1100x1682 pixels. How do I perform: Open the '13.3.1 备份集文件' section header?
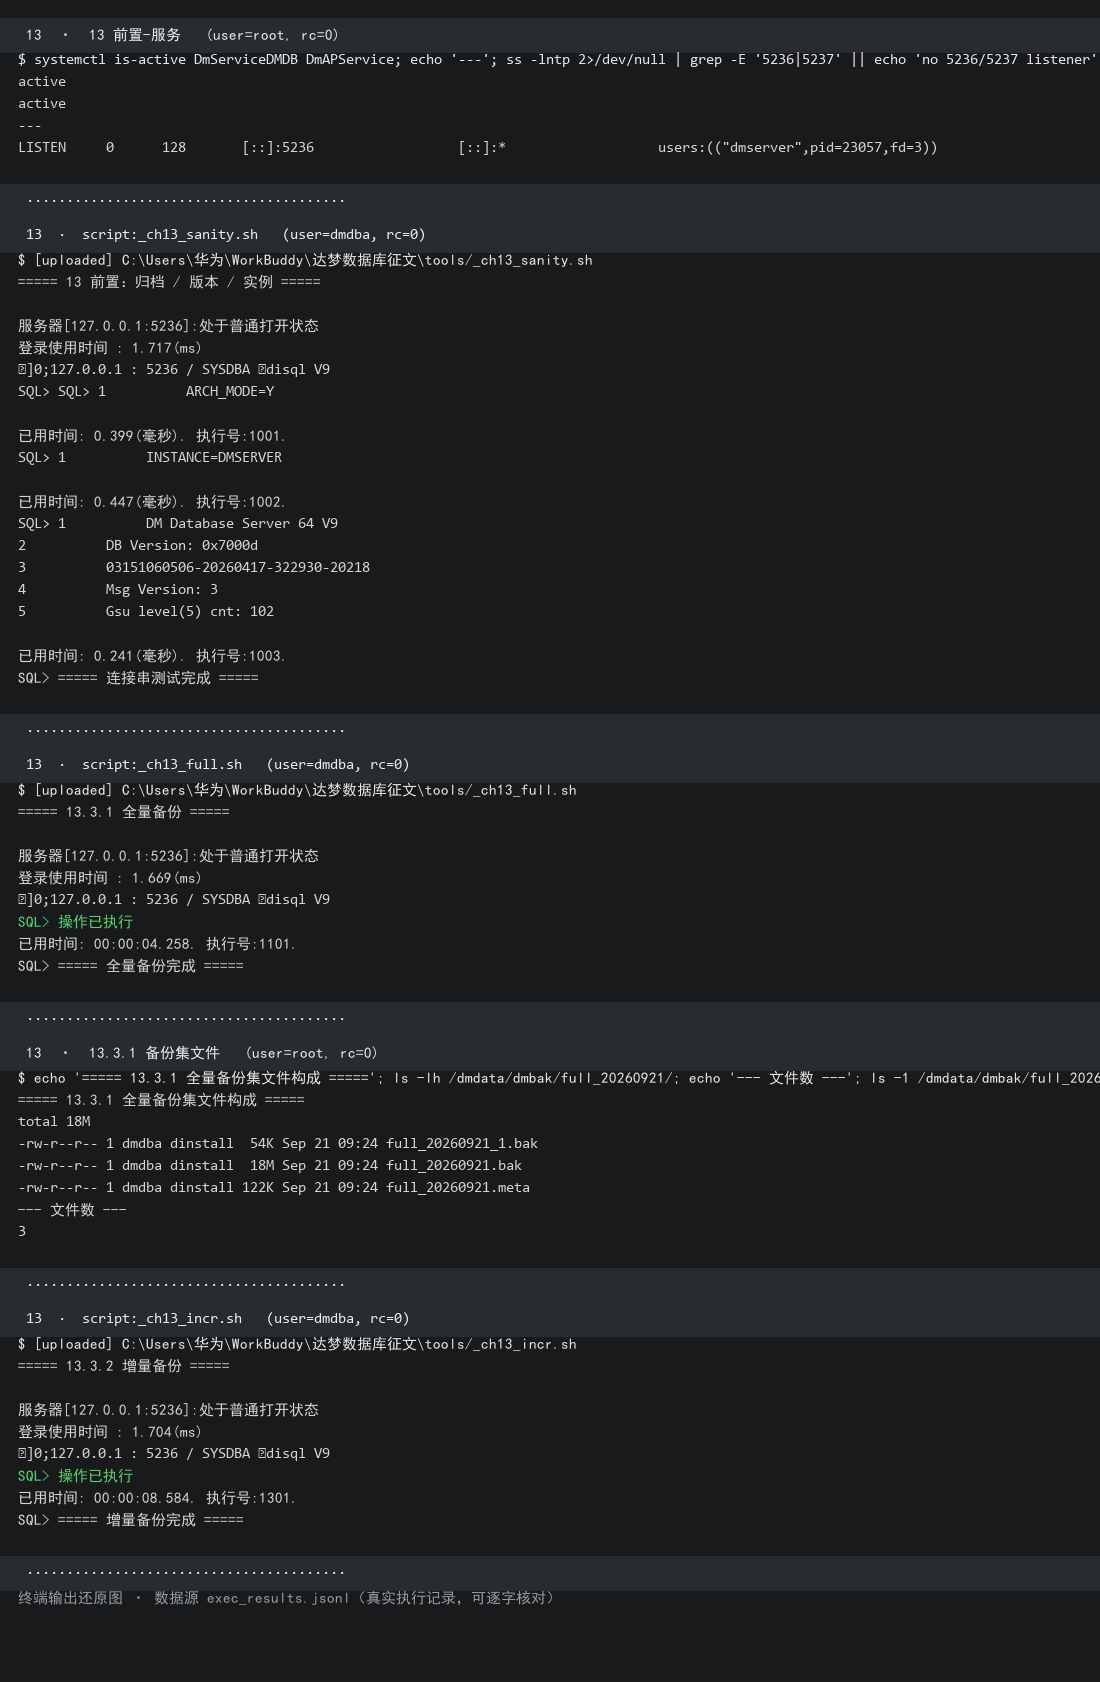[x=201, y=1053]
